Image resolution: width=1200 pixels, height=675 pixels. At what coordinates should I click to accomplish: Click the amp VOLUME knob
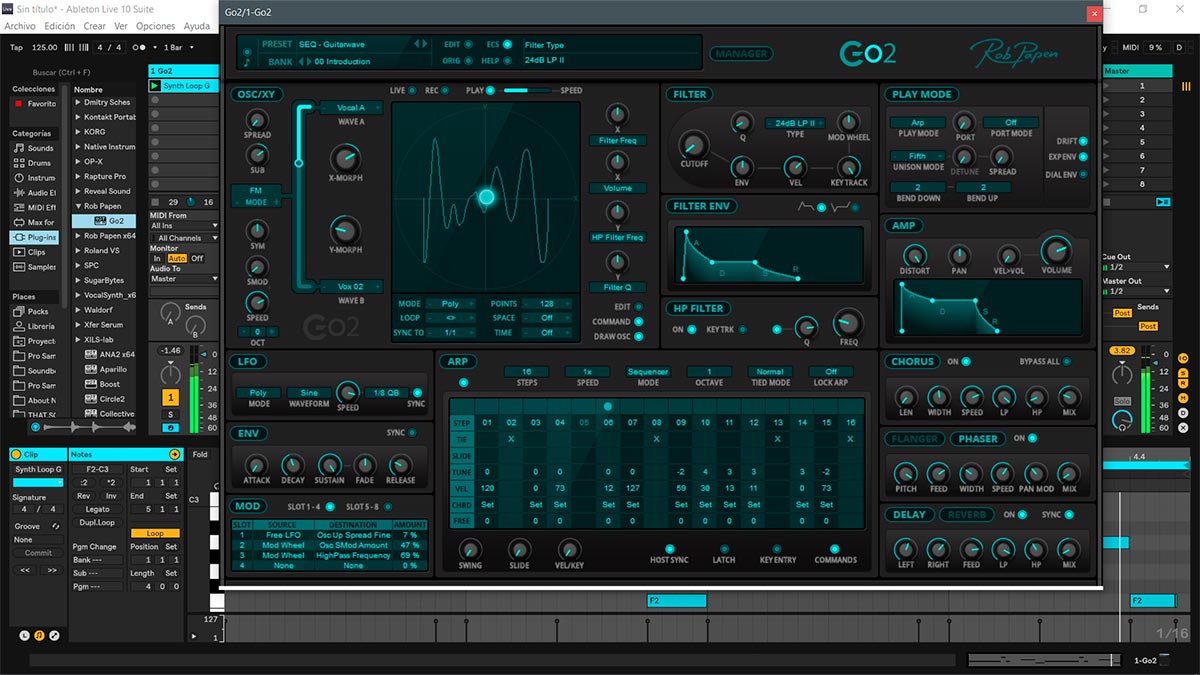(x=1056, y=250)
